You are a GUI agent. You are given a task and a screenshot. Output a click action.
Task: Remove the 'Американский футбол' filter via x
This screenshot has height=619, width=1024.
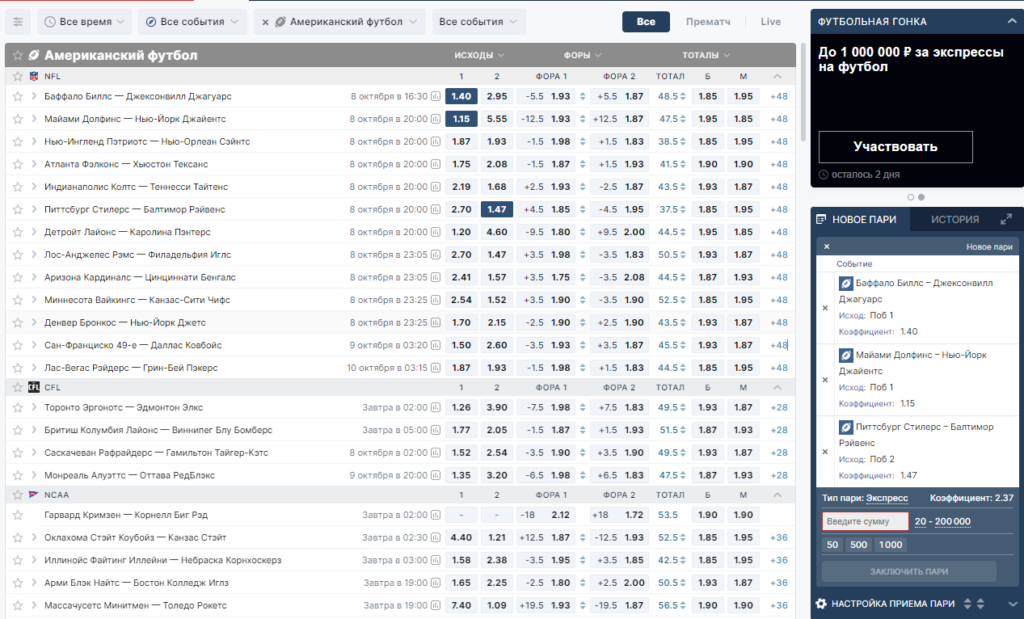pos(265,22)
